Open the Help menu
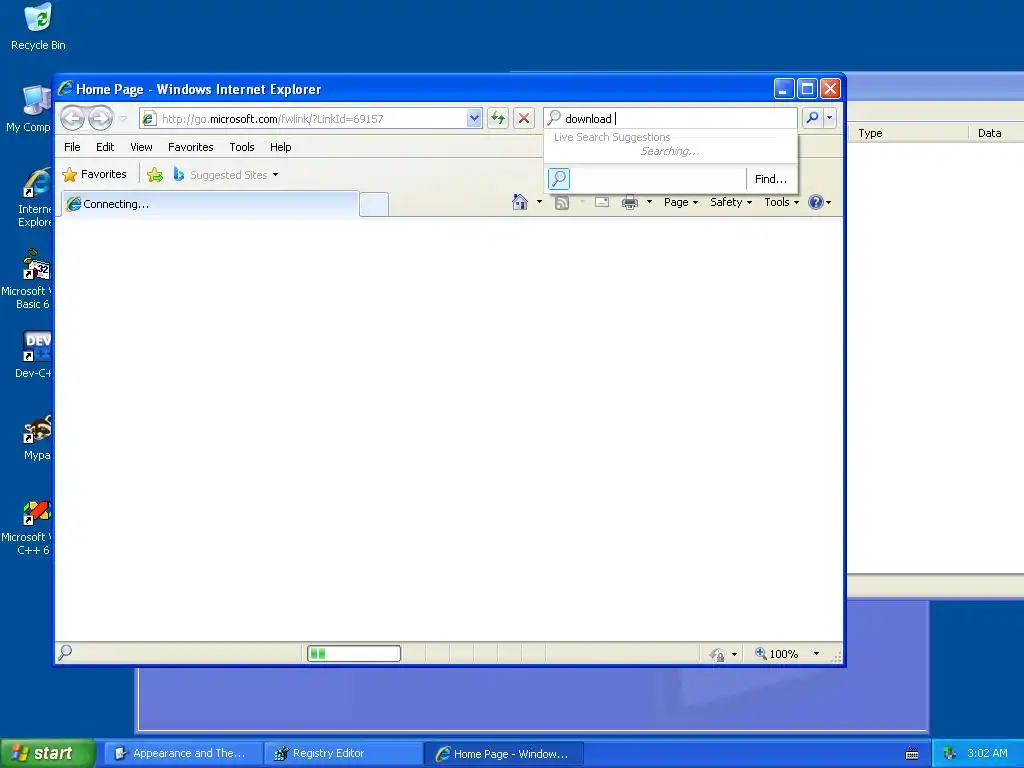The height and width of the screenshot is (768, 1024). [281, 147]
